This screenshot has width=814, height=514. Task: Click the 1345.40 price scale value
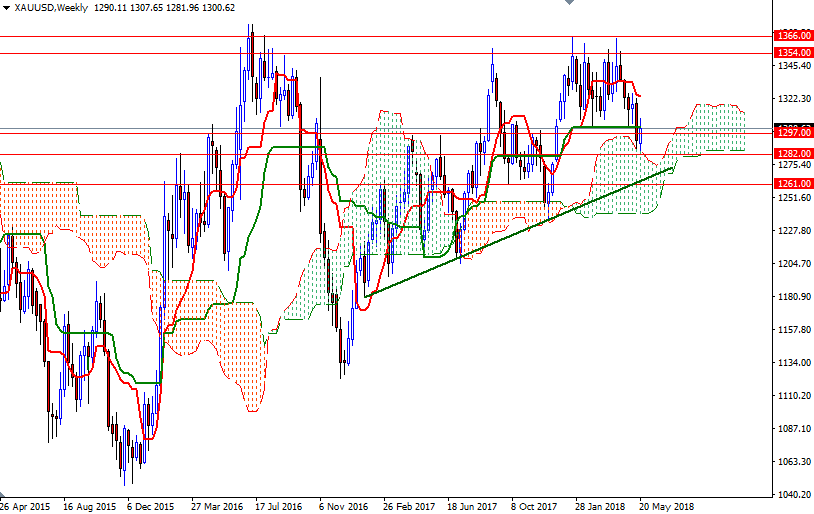click(x=794, y=66)
